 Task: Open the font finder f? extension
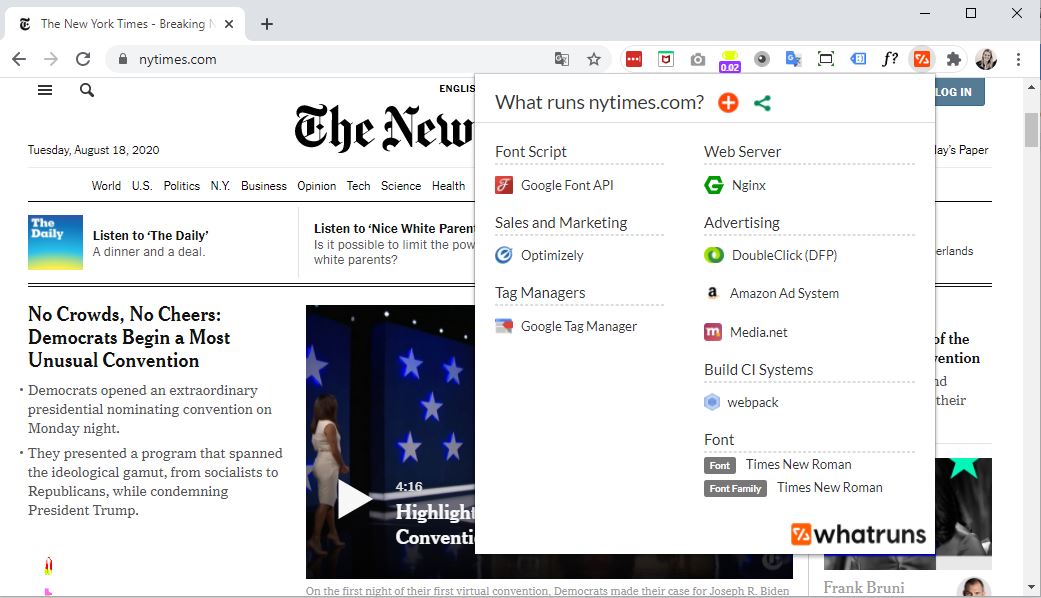coord(890,59)
